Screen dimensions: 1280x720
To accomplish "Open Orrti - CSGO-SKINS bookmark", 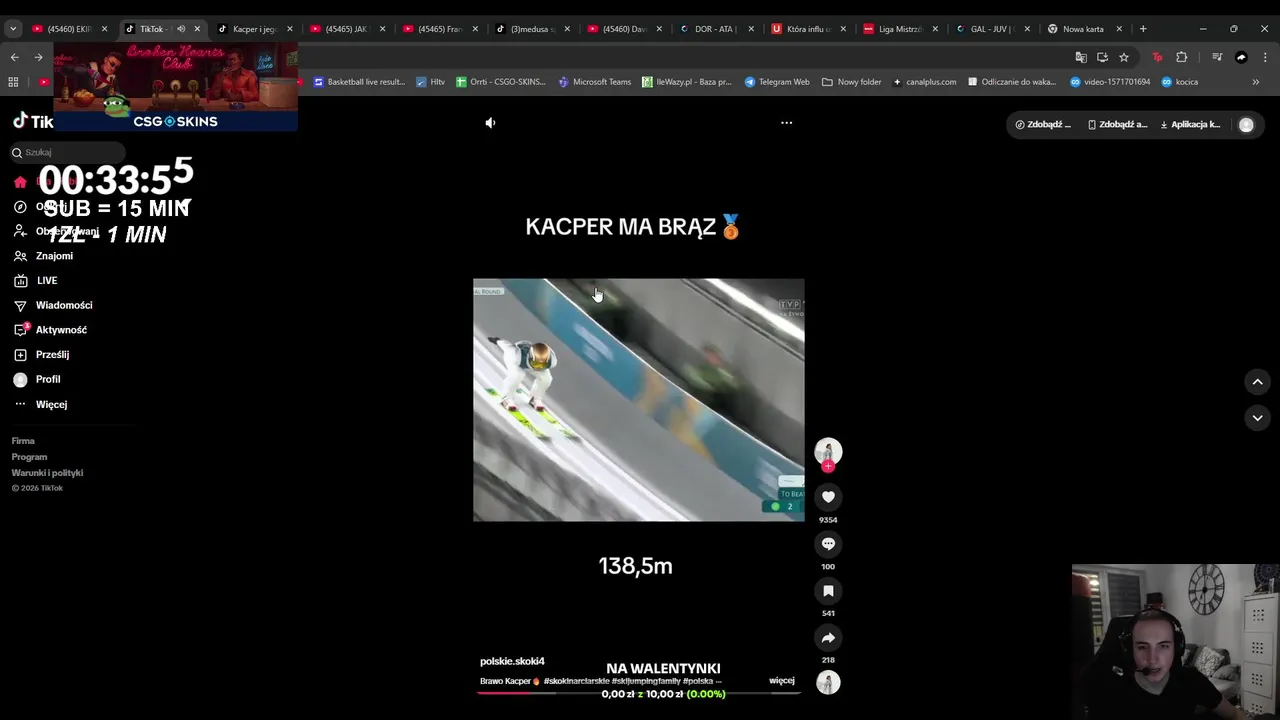I will [501, 82].
